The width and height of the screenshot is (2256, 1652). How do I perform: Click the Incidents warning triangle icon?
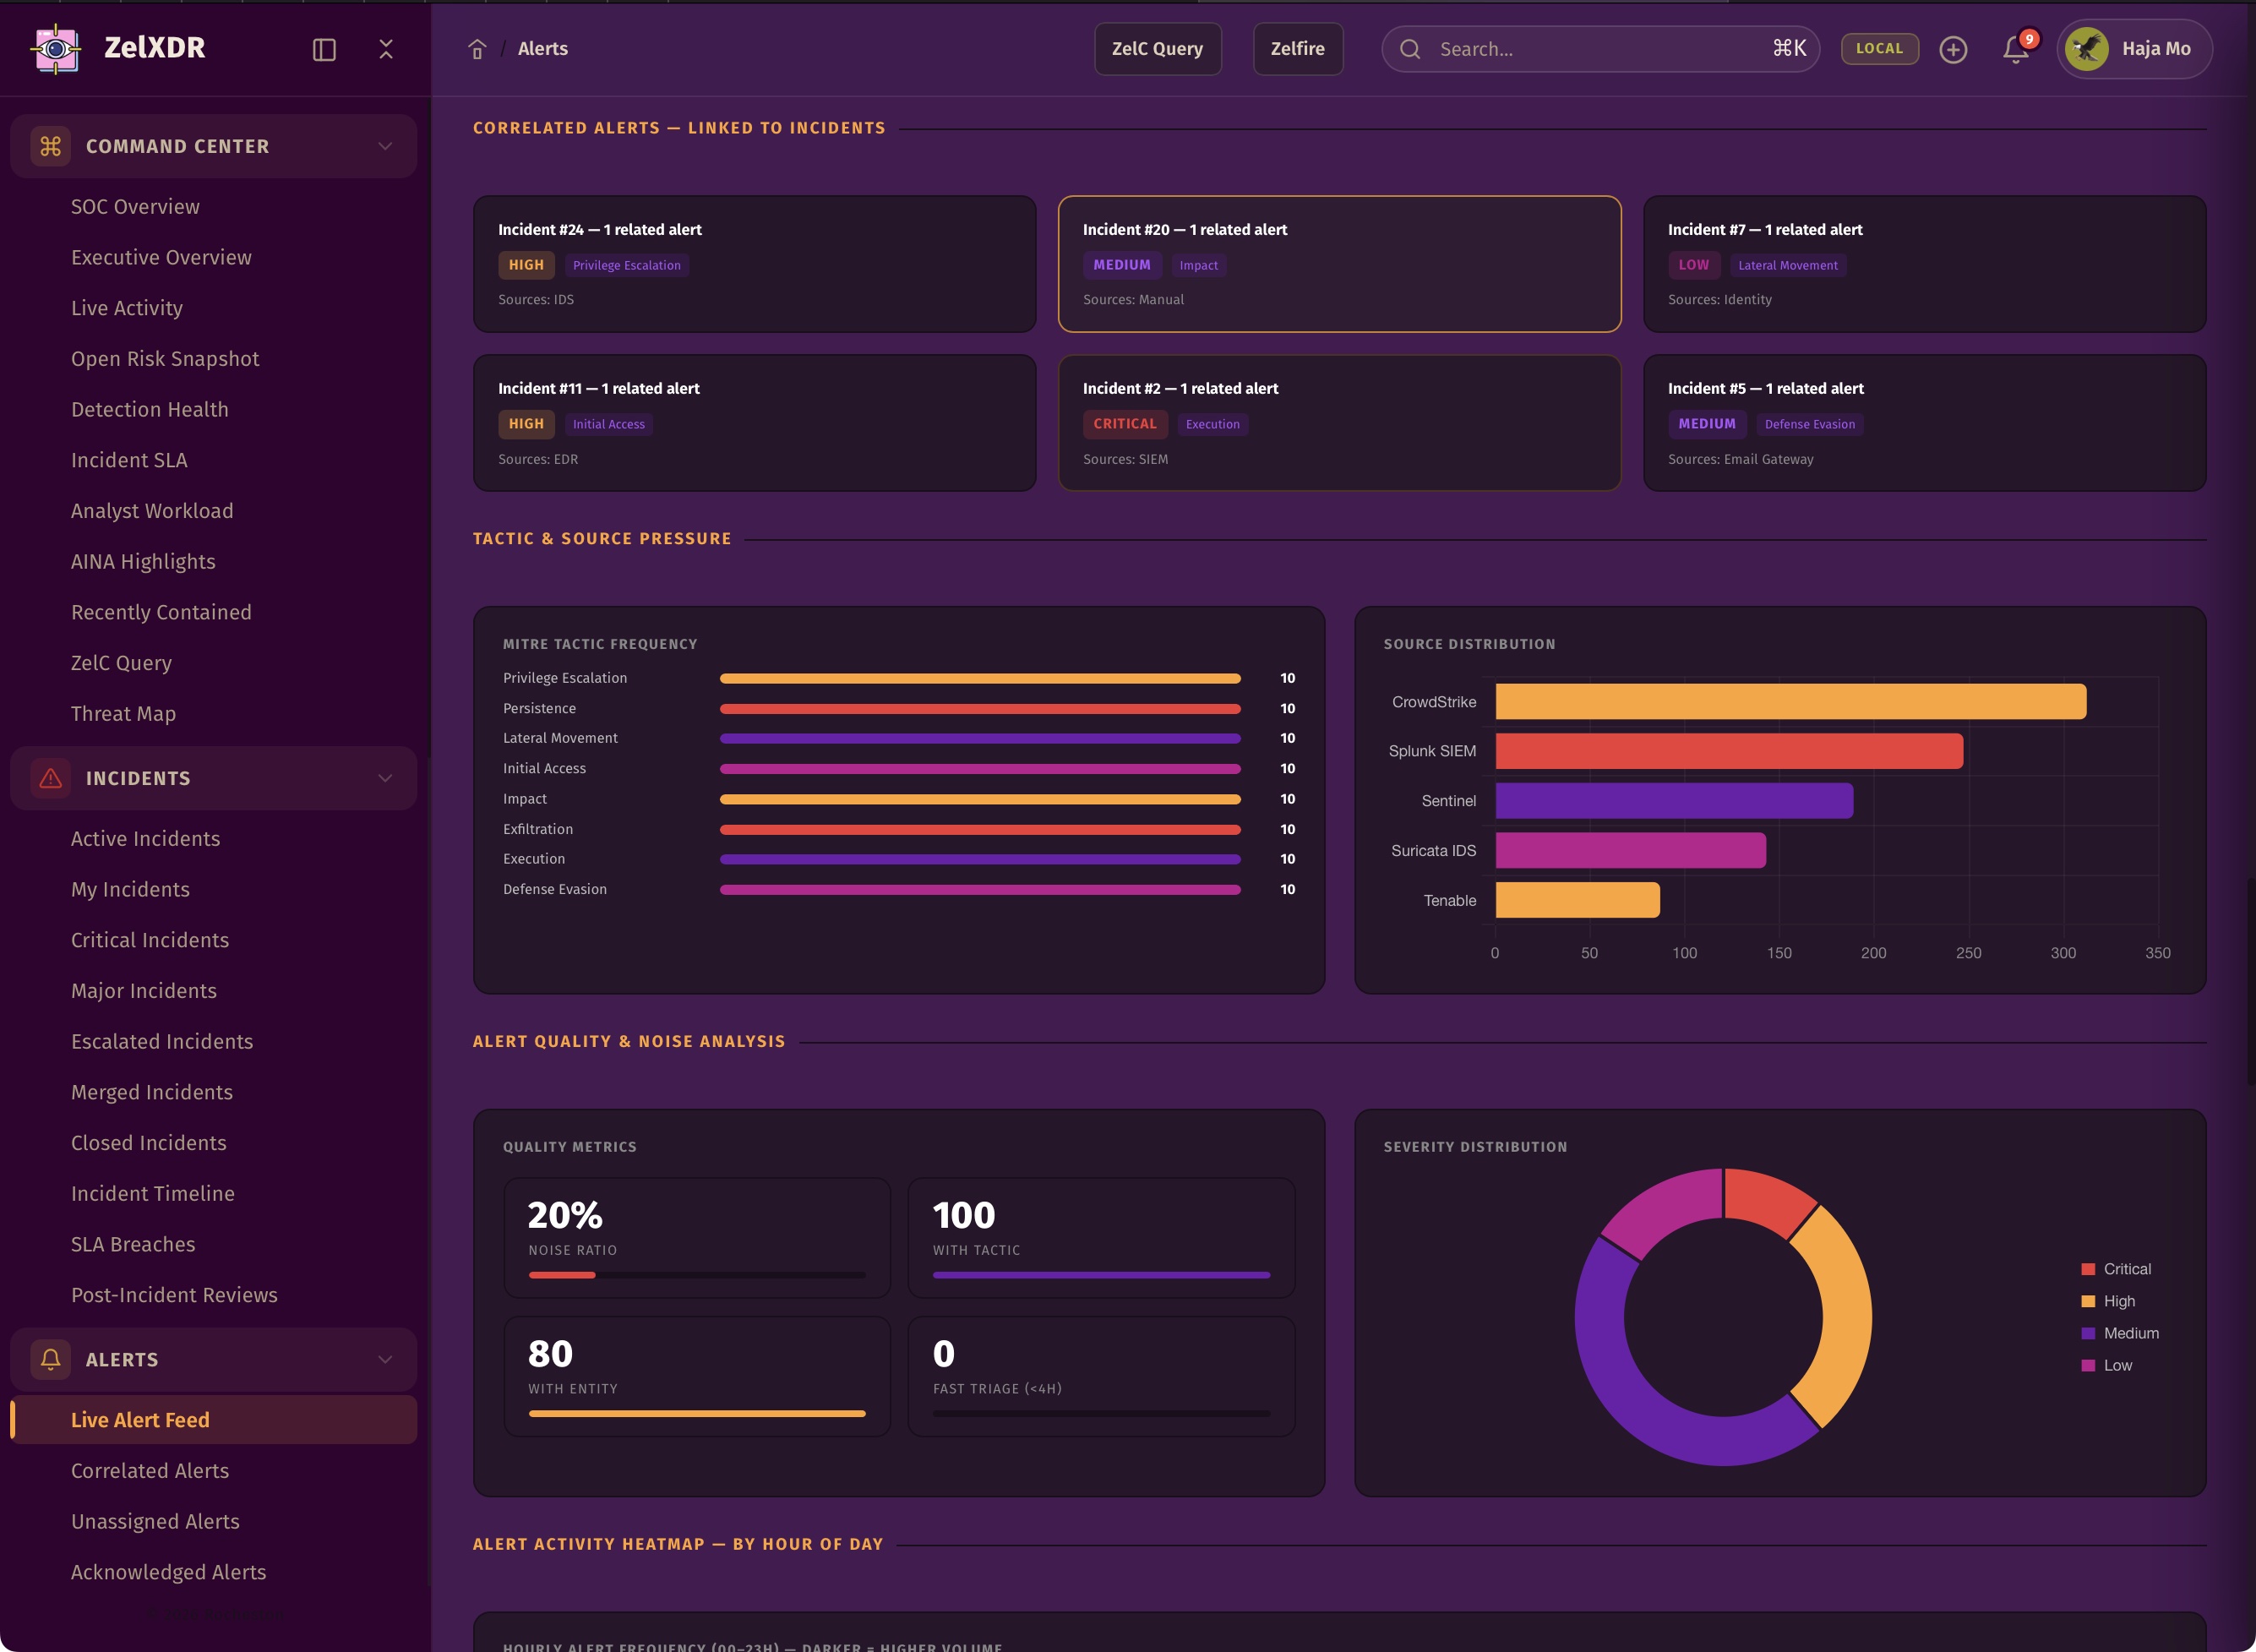[51, 778]
